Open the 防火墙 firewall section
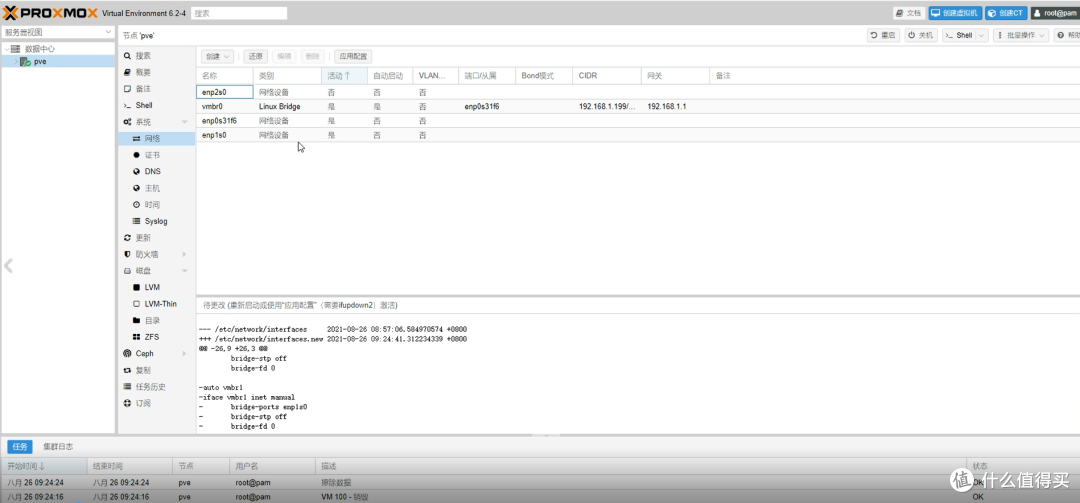Image resolution: width=1080 pixels, height=503 pixels. pyautogui.click(x=146, y=254)
